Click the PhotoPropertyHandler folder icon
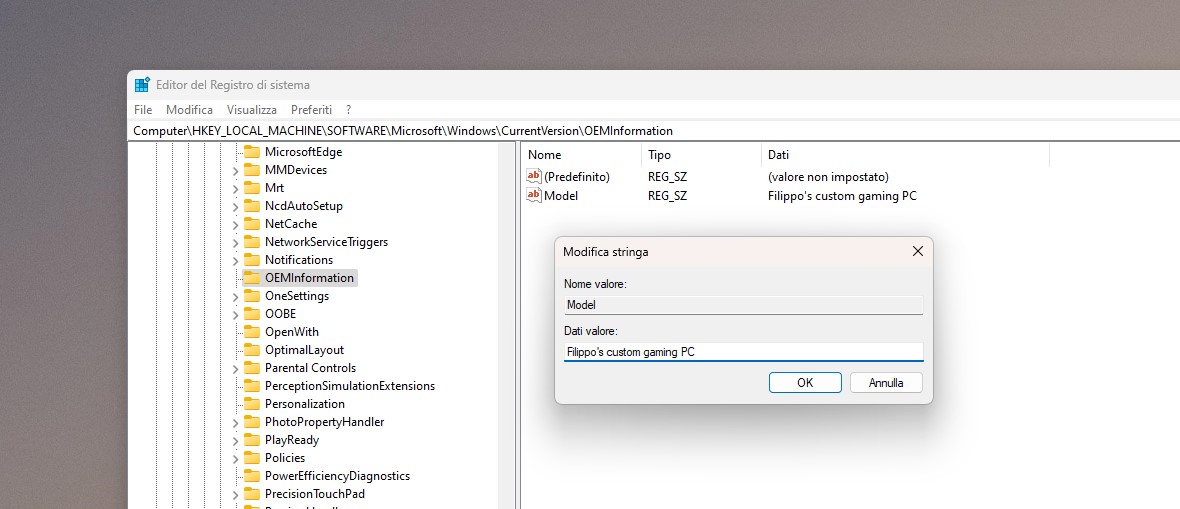 point(251,422)
